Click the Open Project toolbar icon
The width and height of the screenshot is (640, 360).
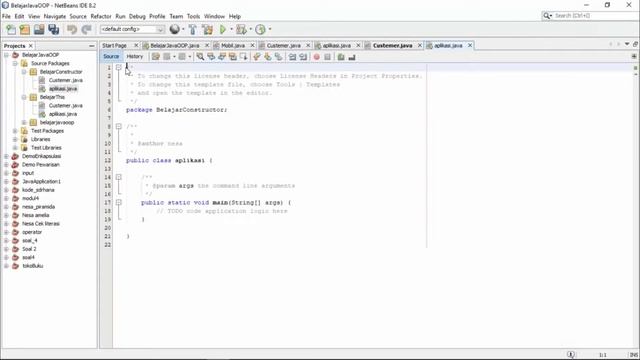pos(39,29)
